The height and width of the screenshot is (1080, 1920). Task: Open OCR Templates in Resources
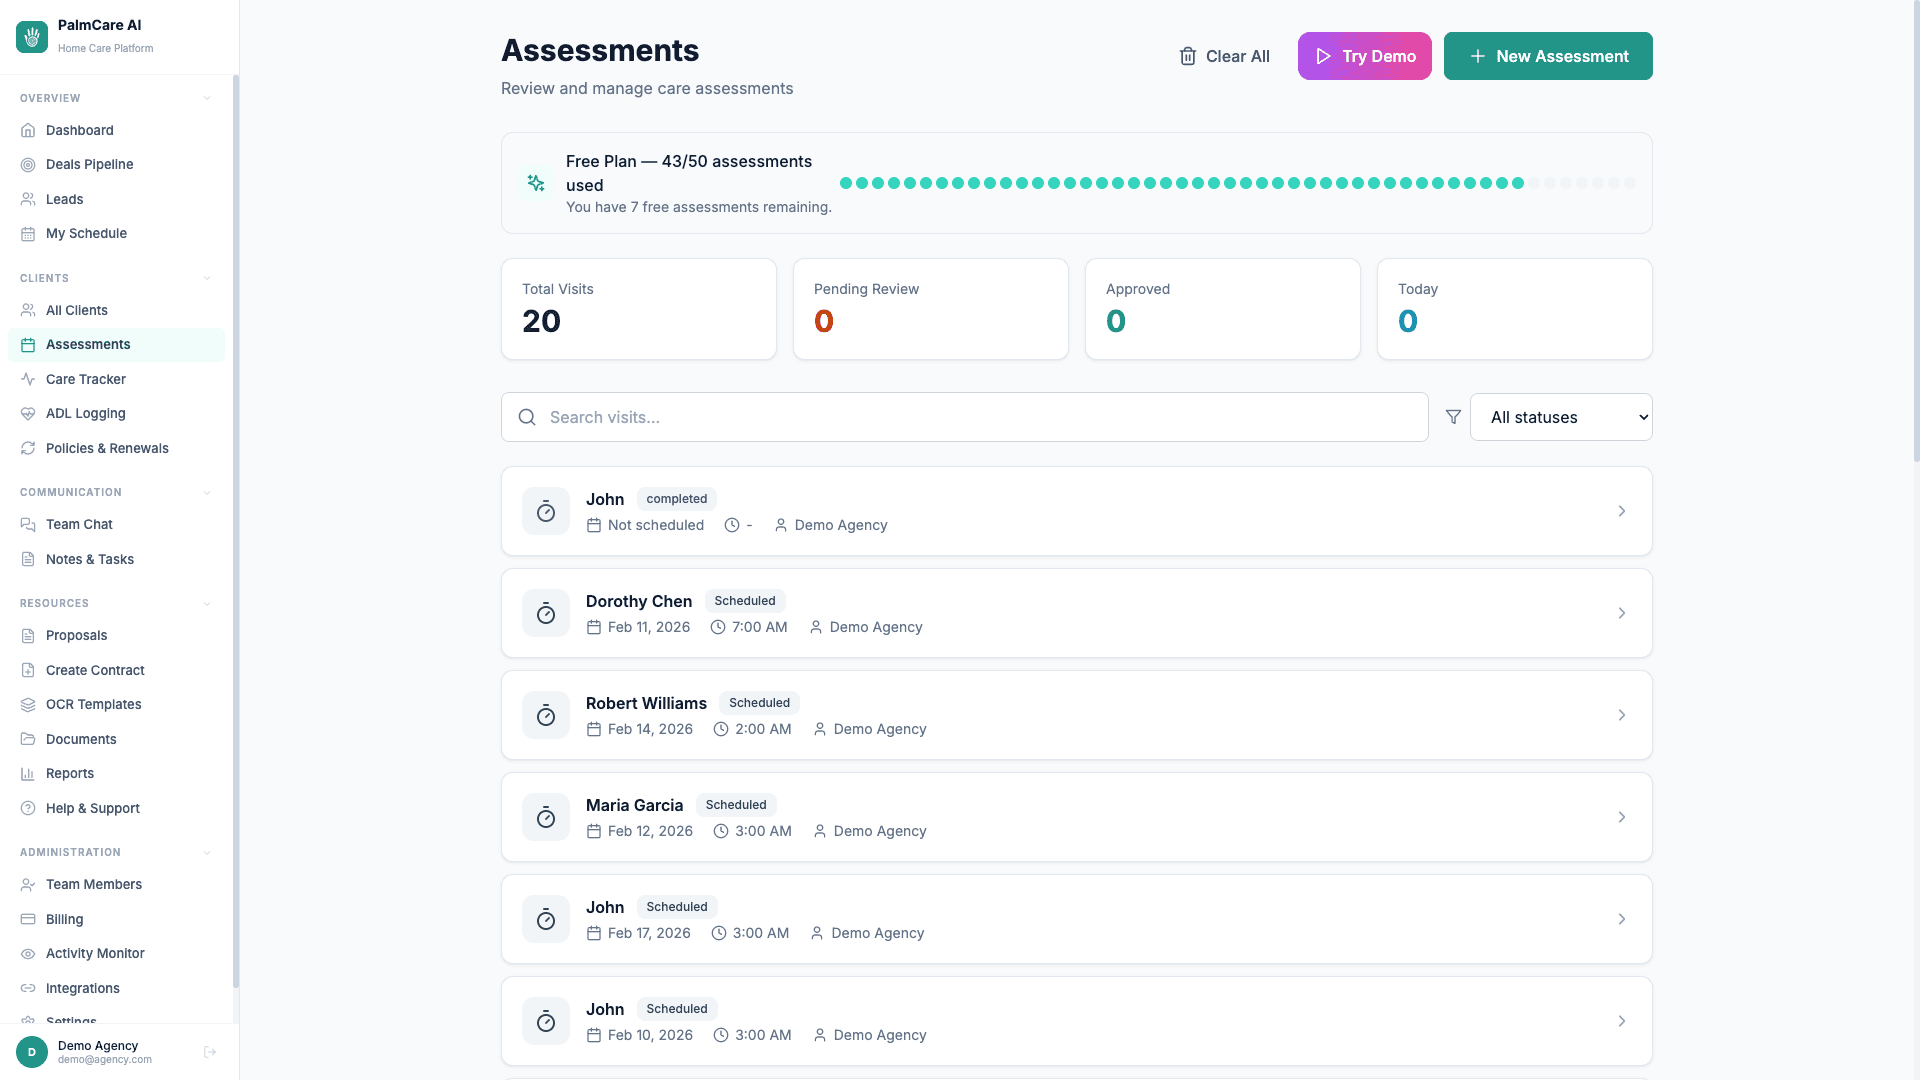pos(93,704)
